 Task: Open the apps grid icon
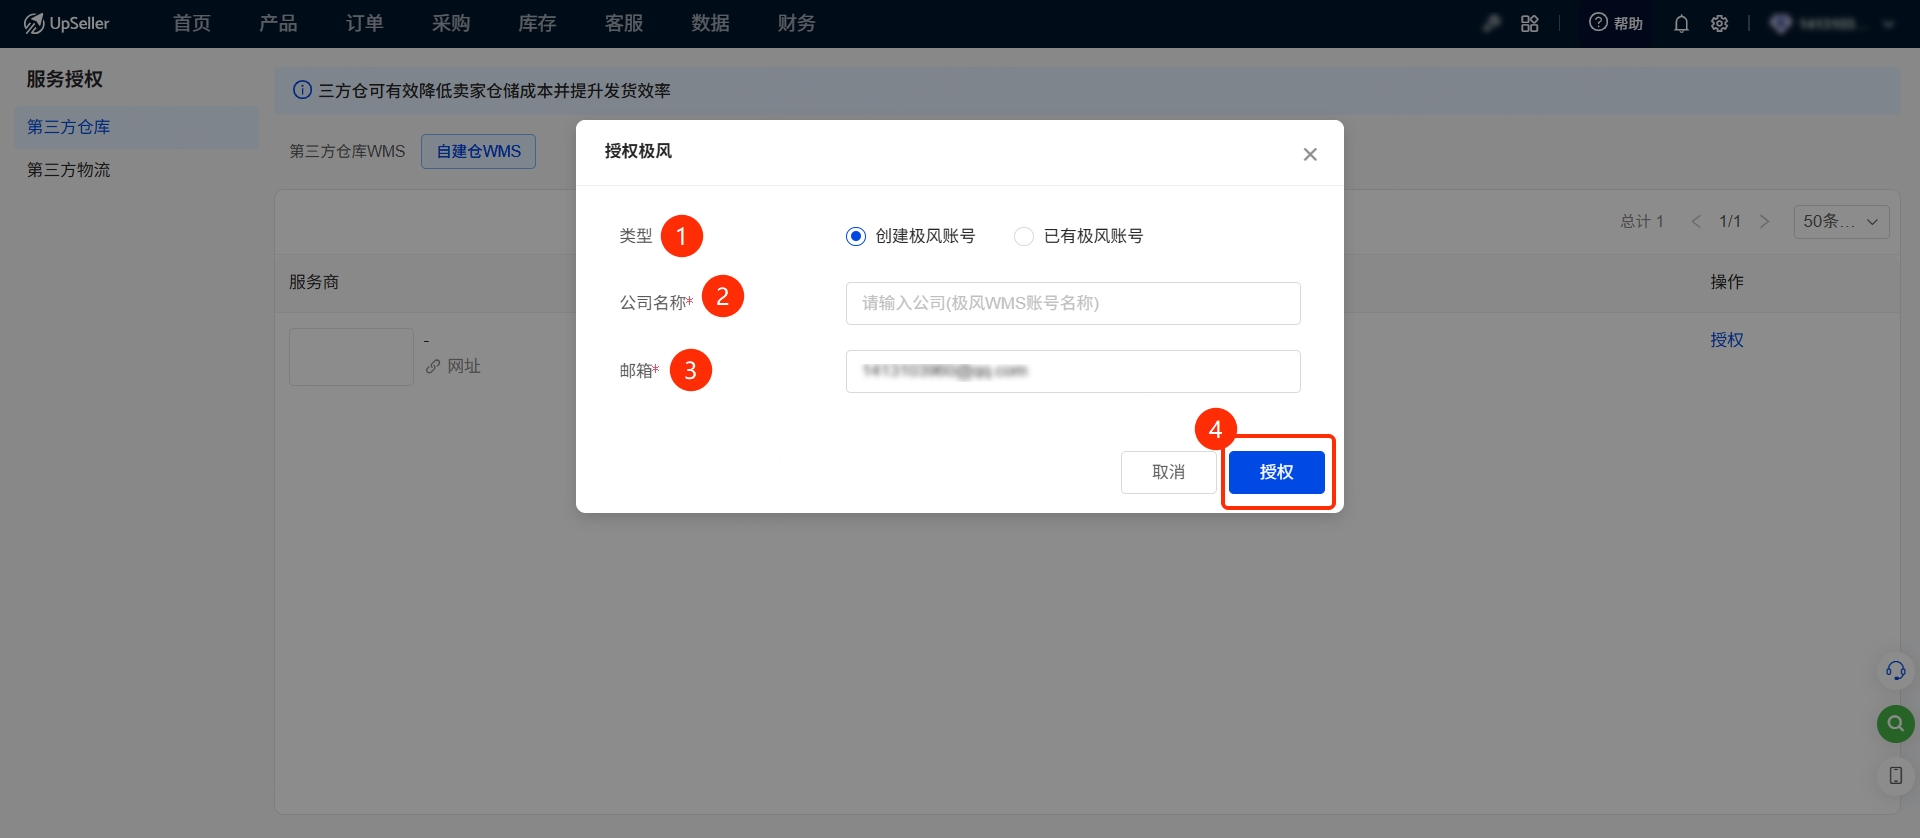[x=1529, y=23]
